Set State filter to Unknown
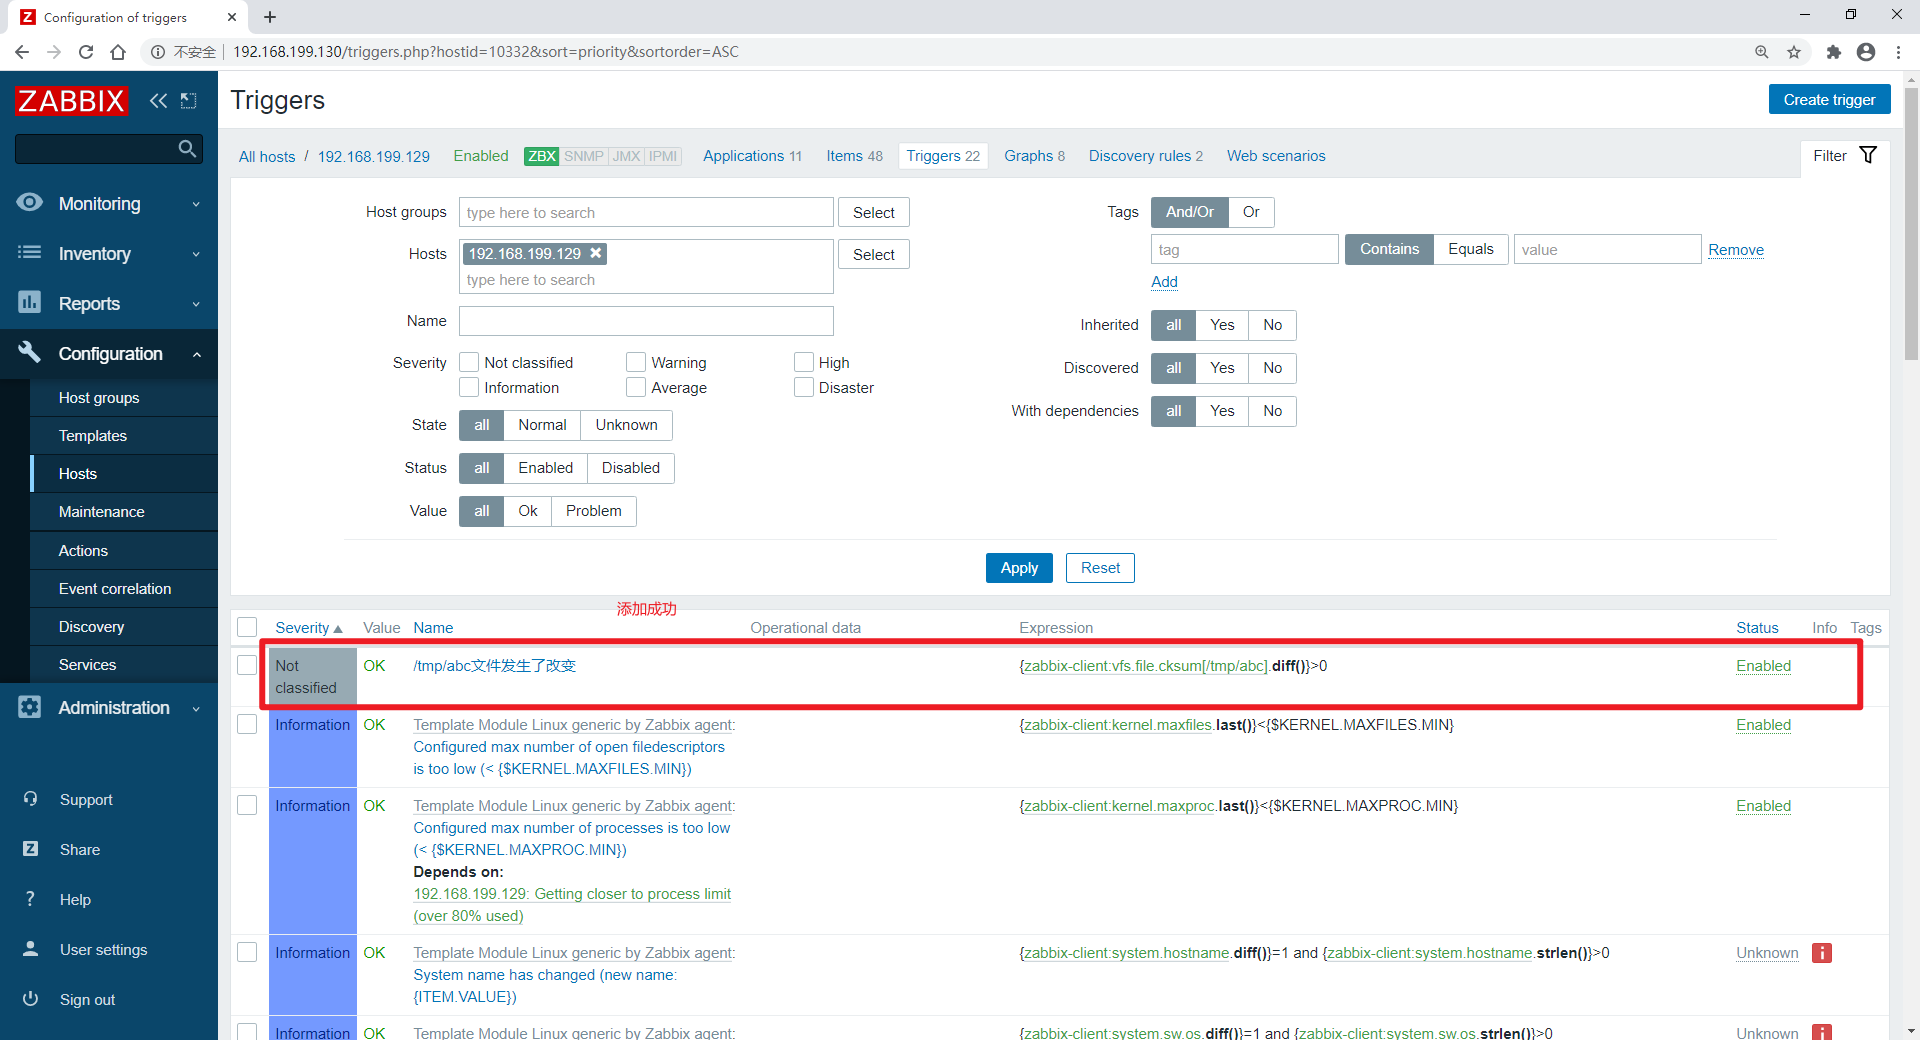Image resolution: width=1920 pixels, height=1040 pixels. 626,425
